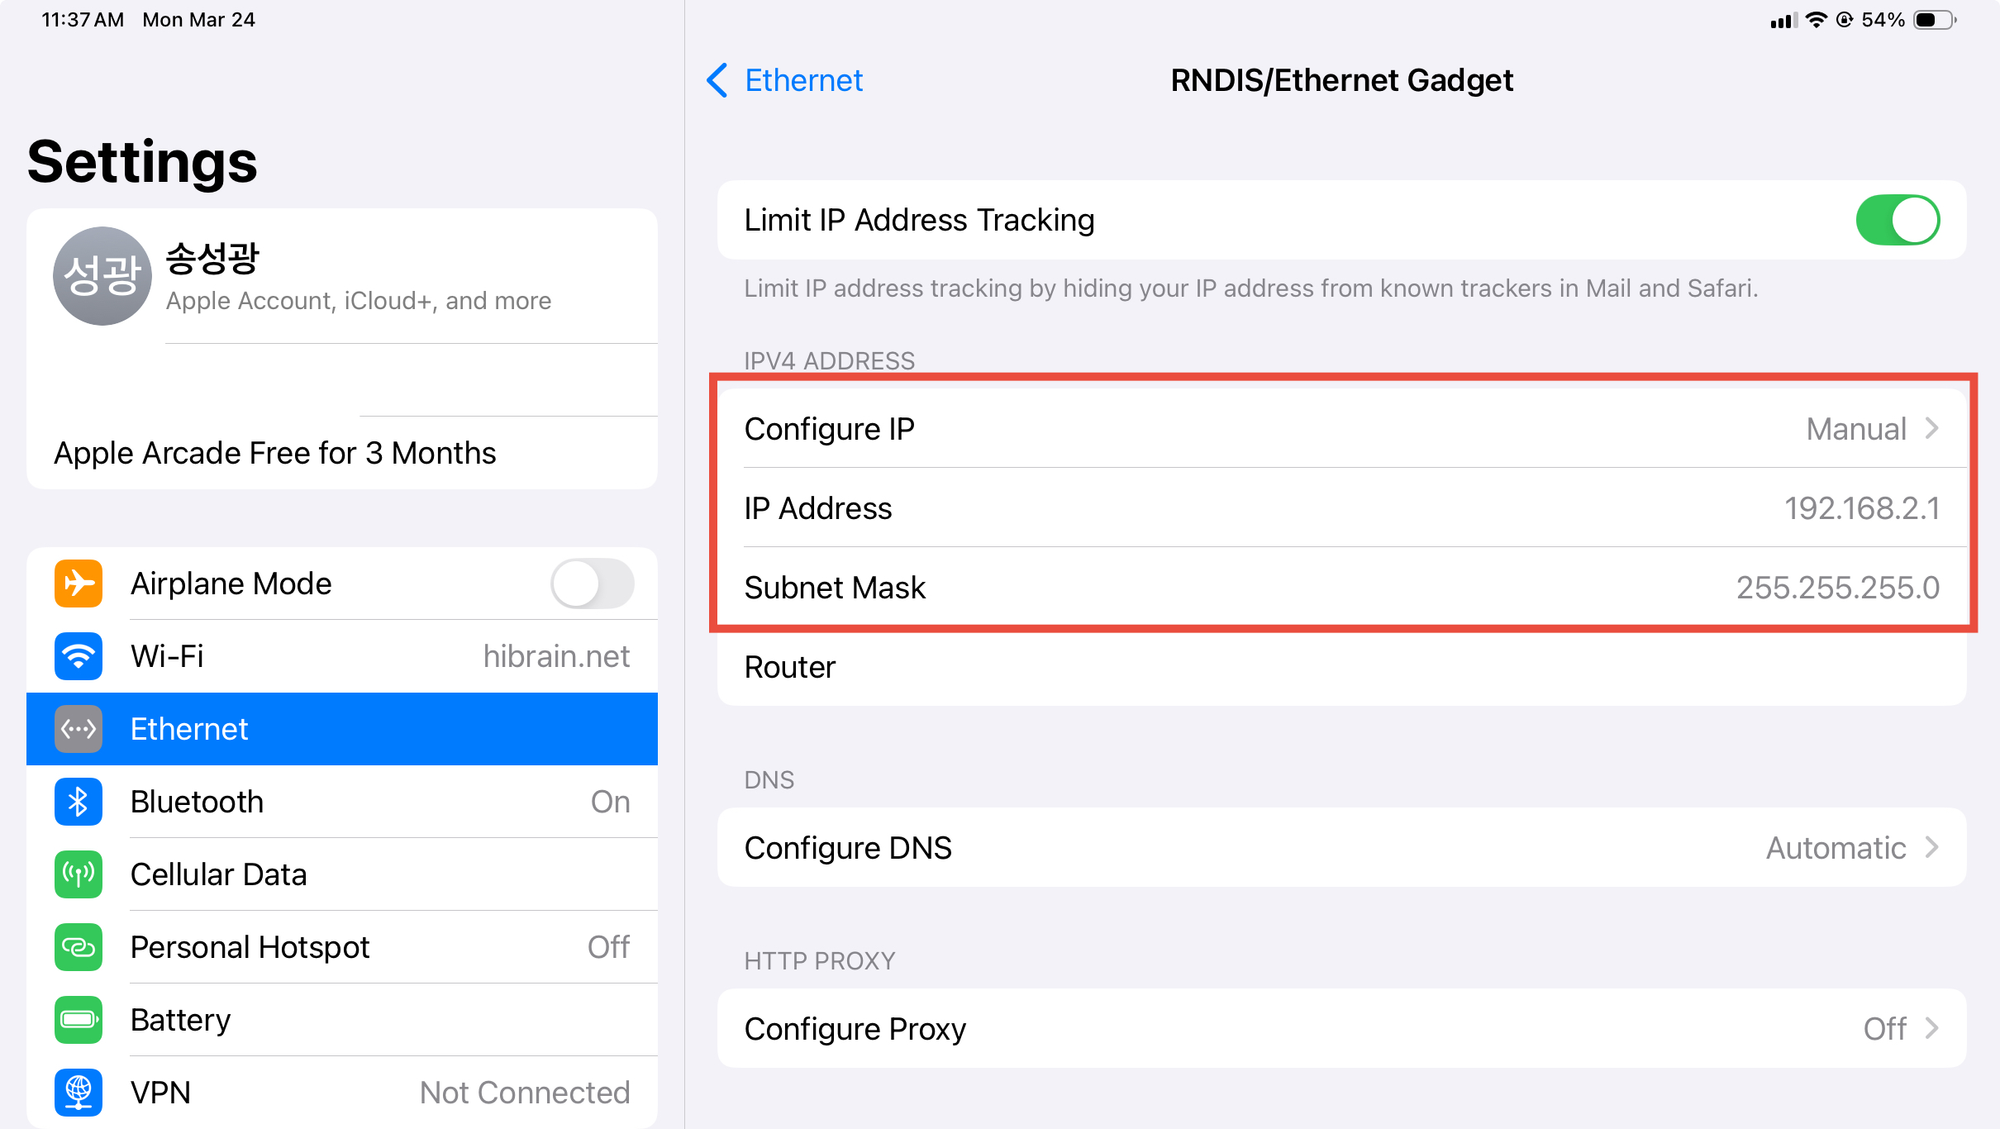Disable Limit IP Address Tracking toggle

(x=1897, y=220)
